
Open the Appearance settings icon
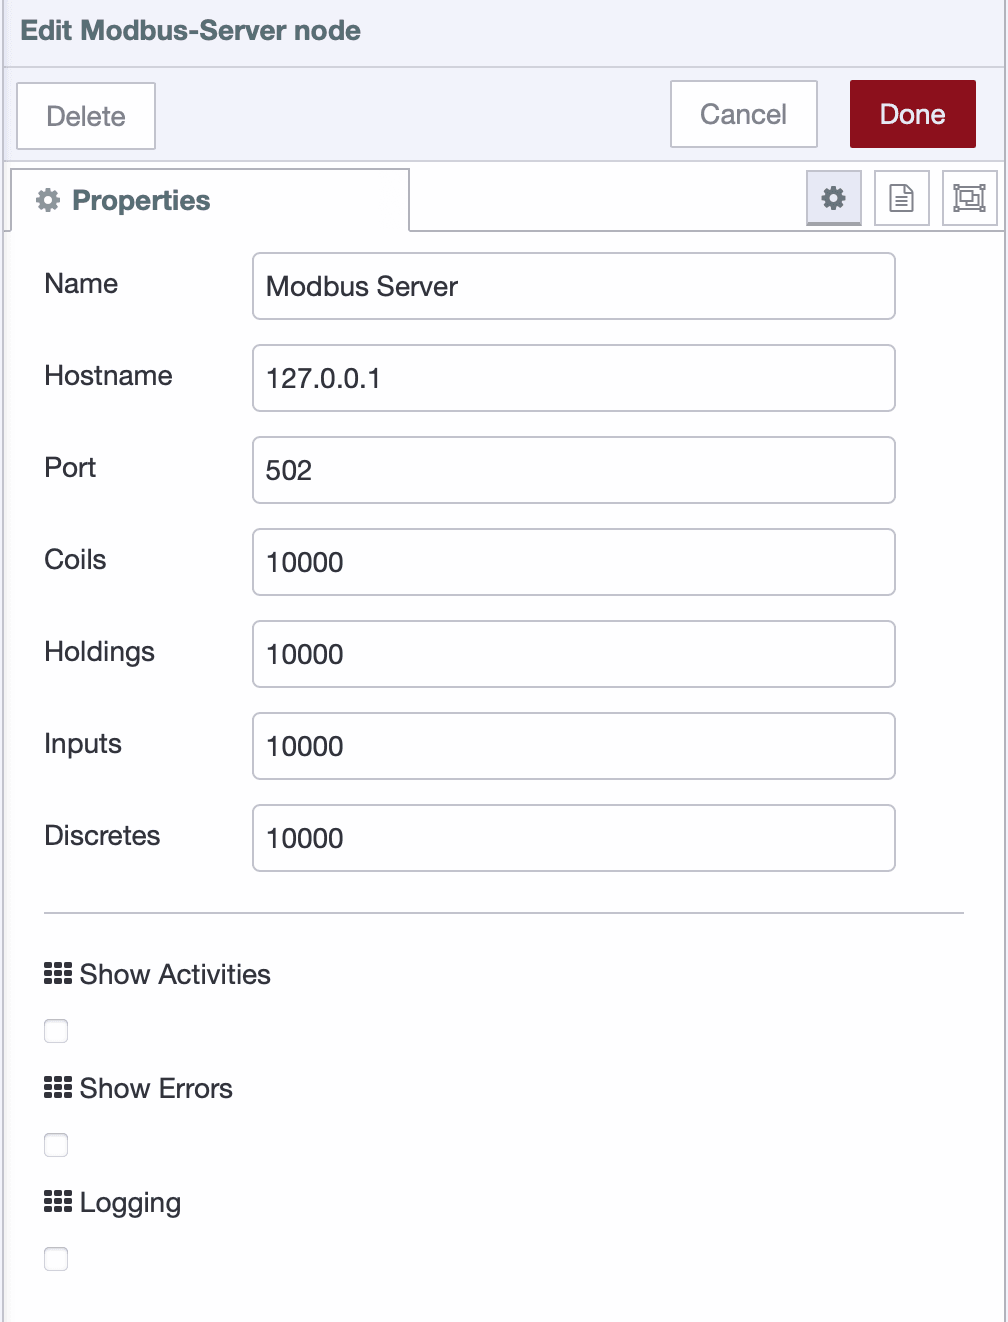coord(969,197)
